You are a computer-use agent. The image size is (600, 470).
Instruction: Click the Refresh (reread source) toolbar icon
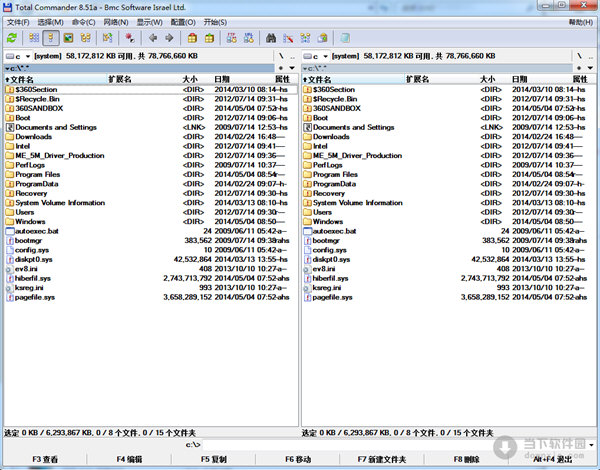[x=11, y=37]
